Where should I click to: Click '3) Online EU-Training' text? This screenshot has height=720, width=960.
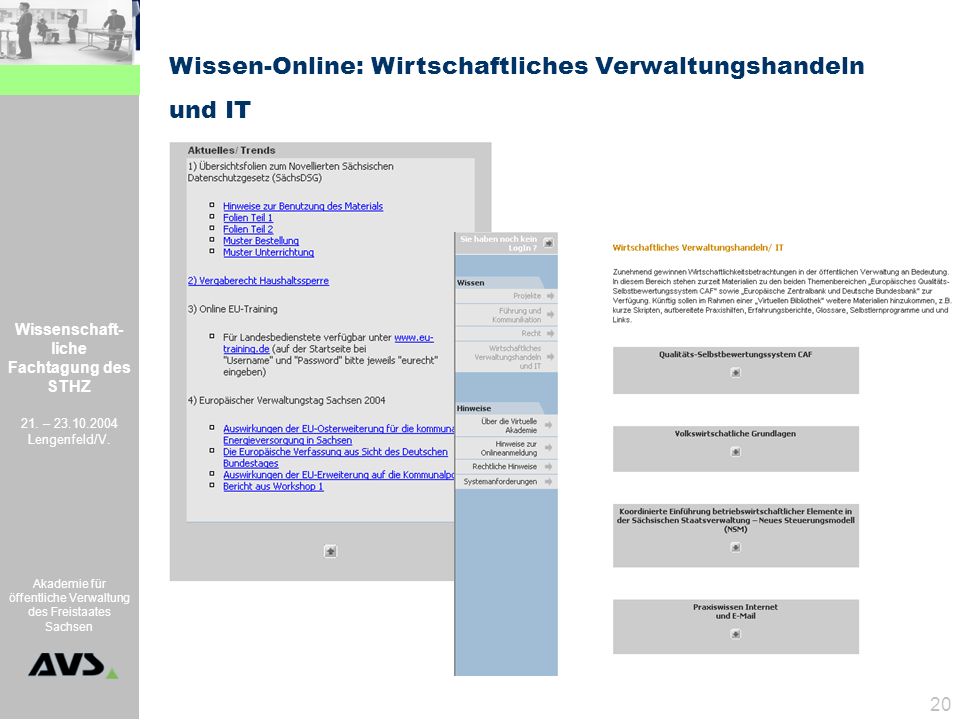click(x=233, y=309)
